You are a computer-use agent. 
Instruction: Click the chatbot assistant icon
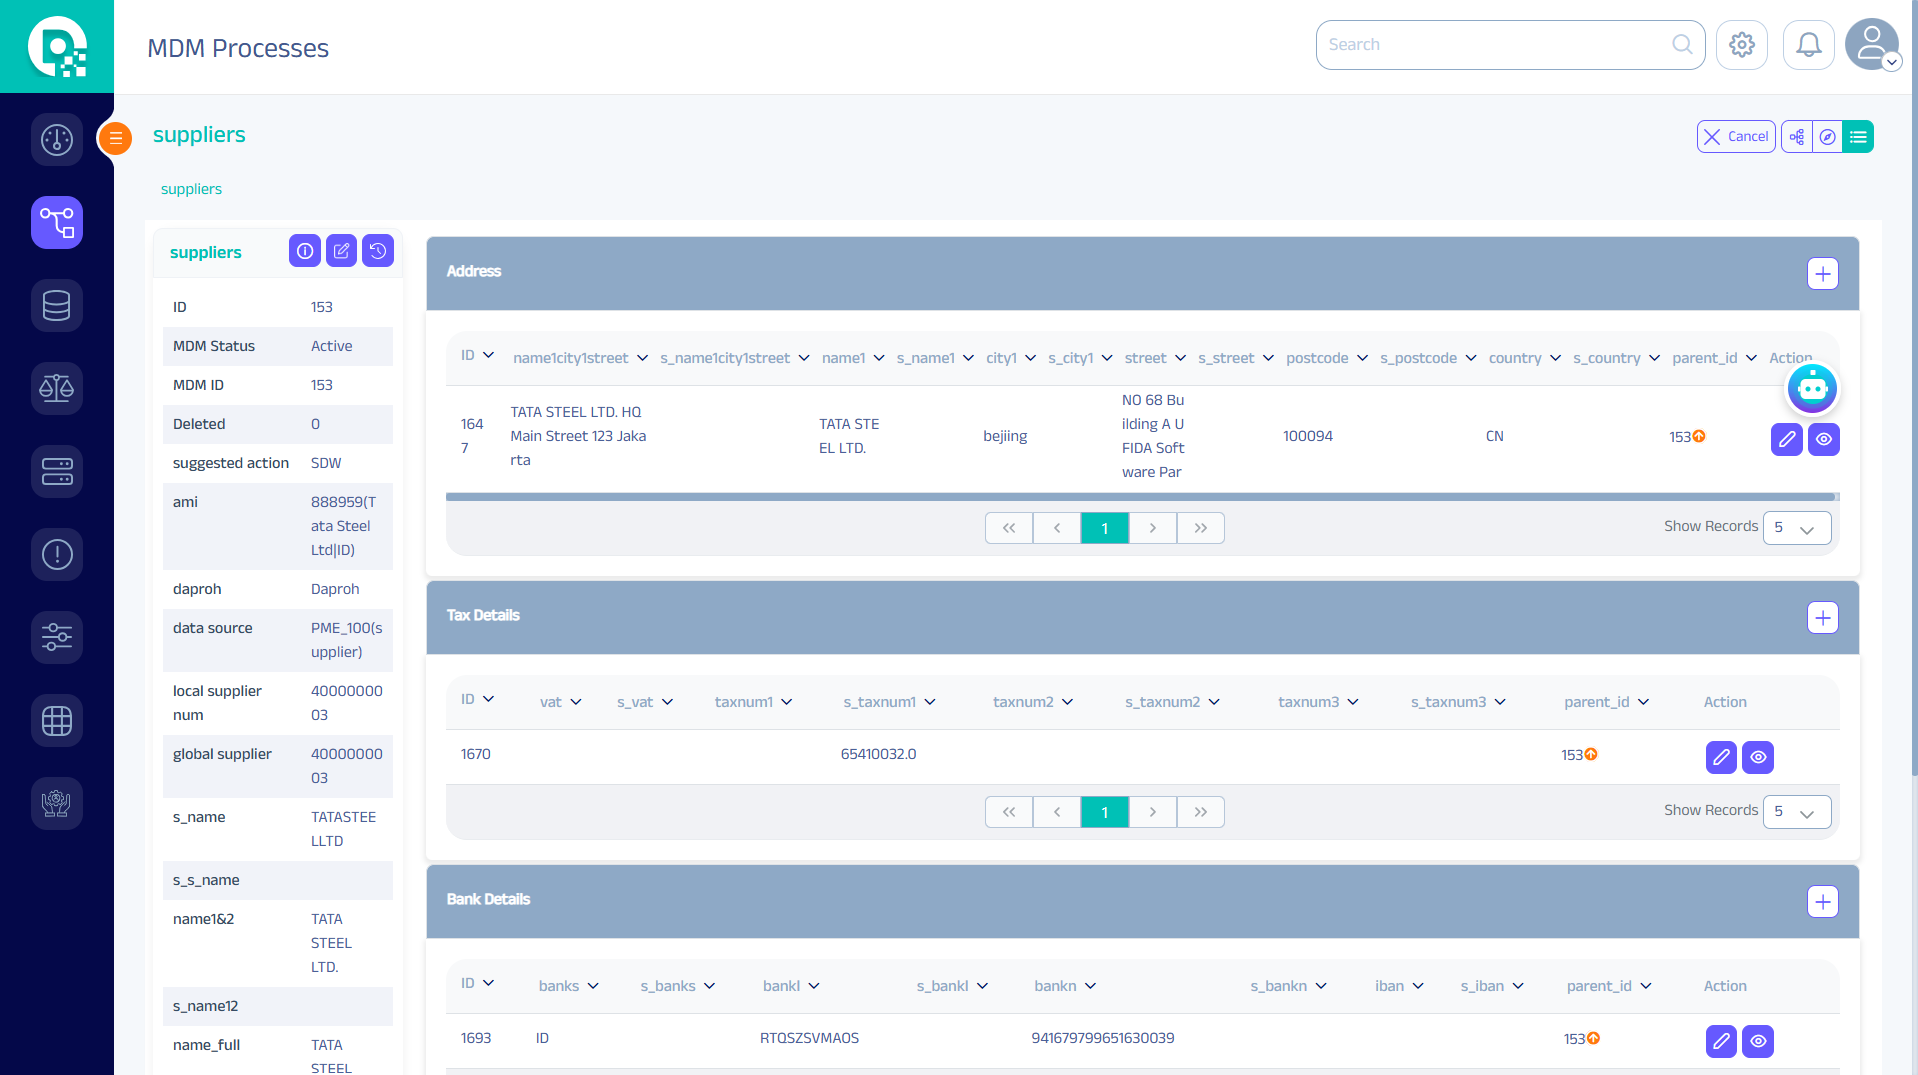click(x=1812, y=388)
